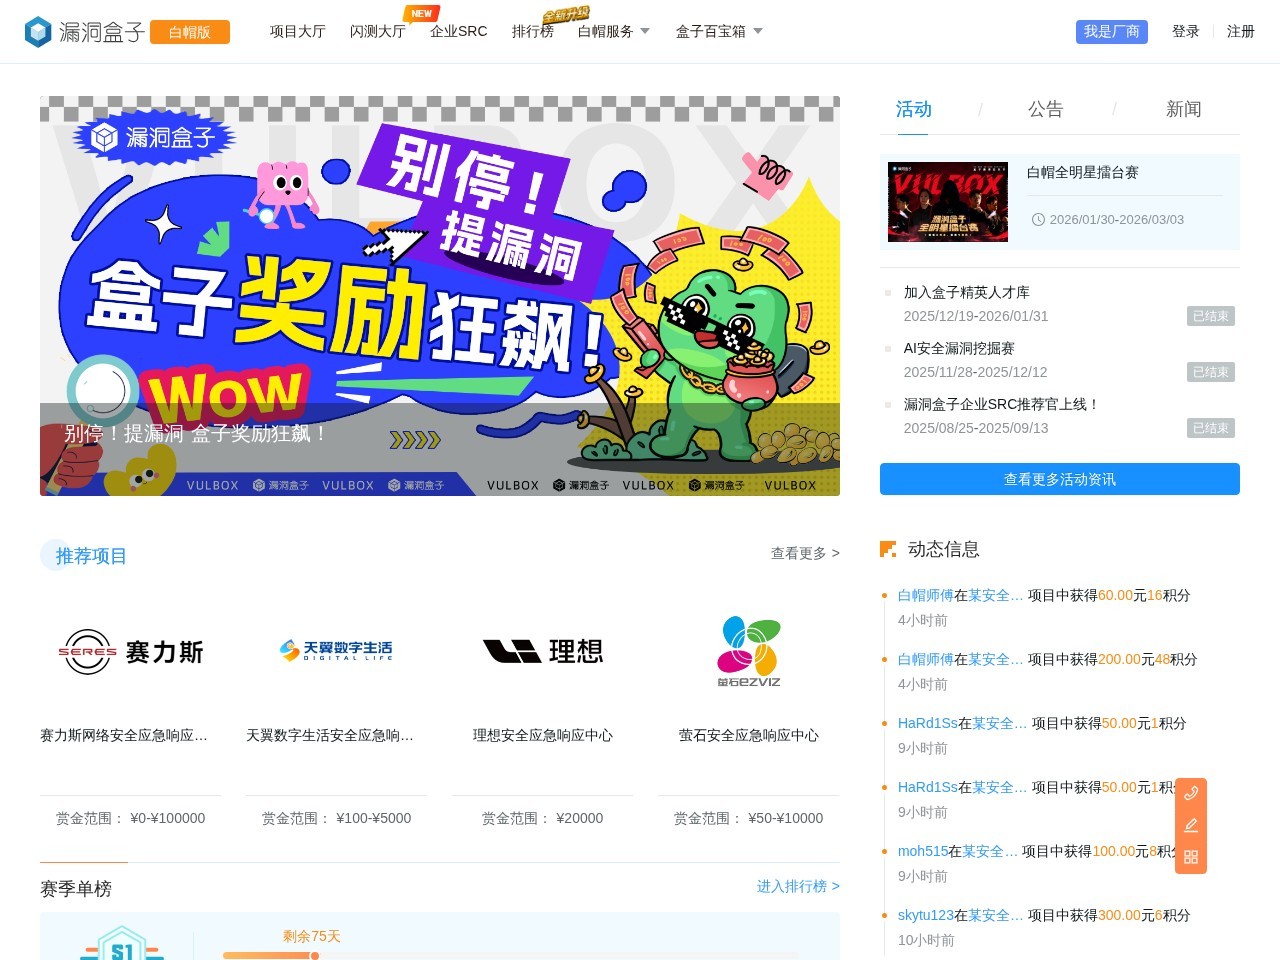Viewport: 1280px width, 960px height.
Task: Open the 项目大厅 menu item
Action: coord(296,31)
